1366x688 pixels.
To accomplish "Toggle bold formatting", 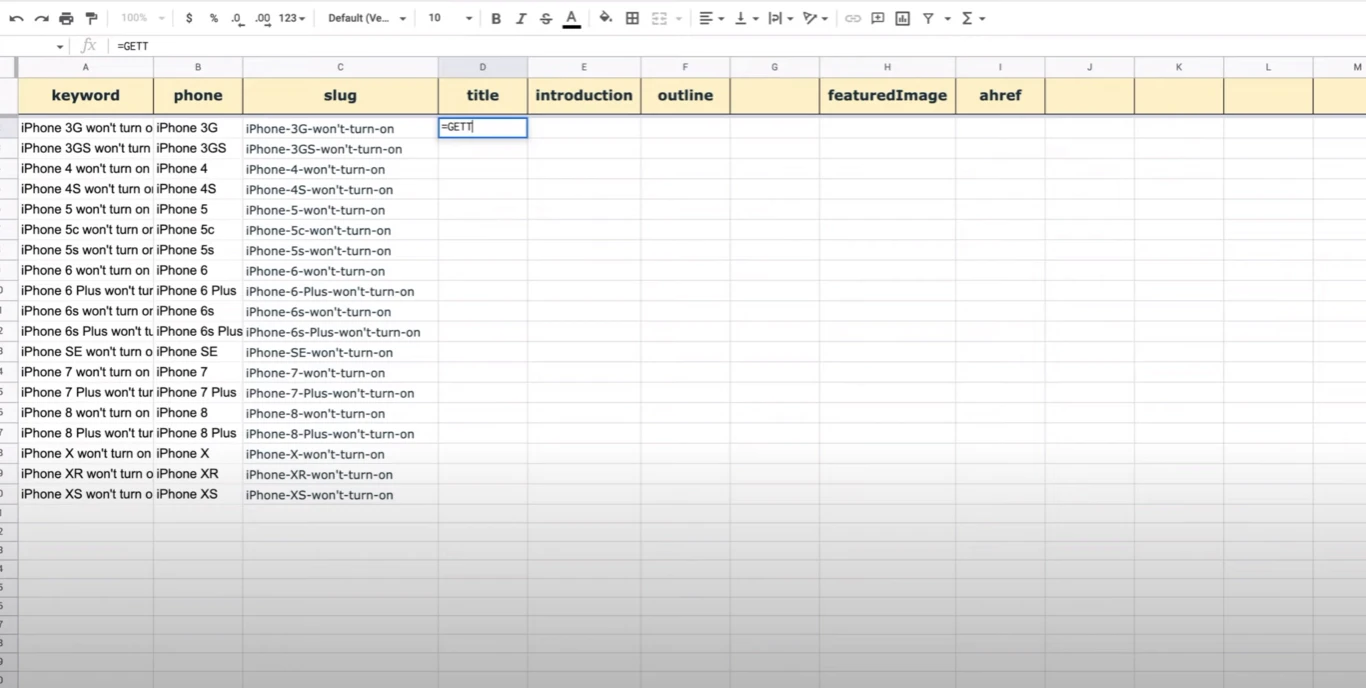I will tap(496, 18).
